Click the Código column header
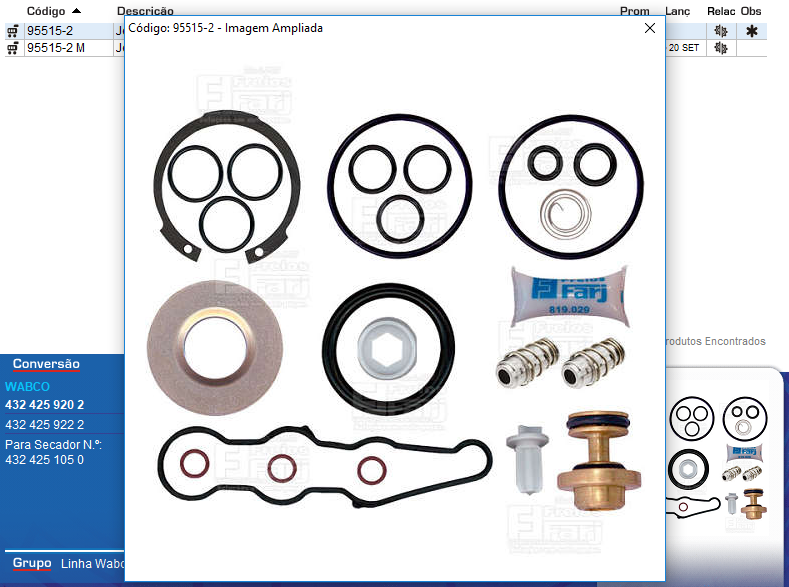789x587 pixels. point(45,11)
